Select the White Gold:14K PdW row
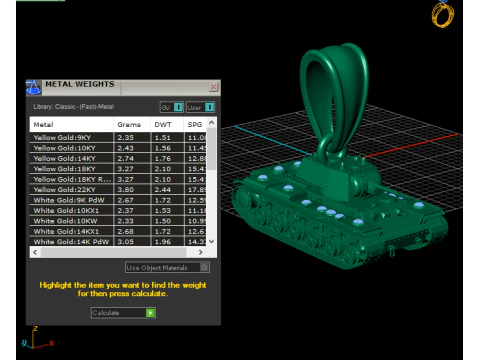 tap(118, 241)
